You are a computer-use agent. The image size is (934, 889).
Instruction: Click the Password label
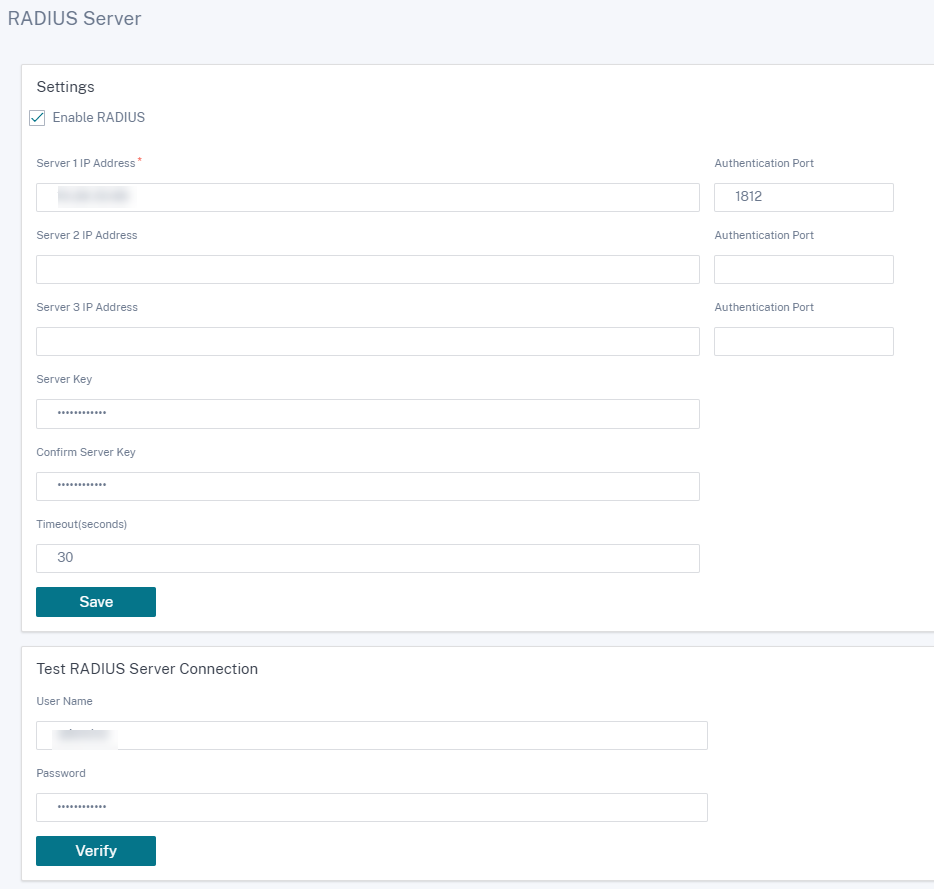[61, 773]
